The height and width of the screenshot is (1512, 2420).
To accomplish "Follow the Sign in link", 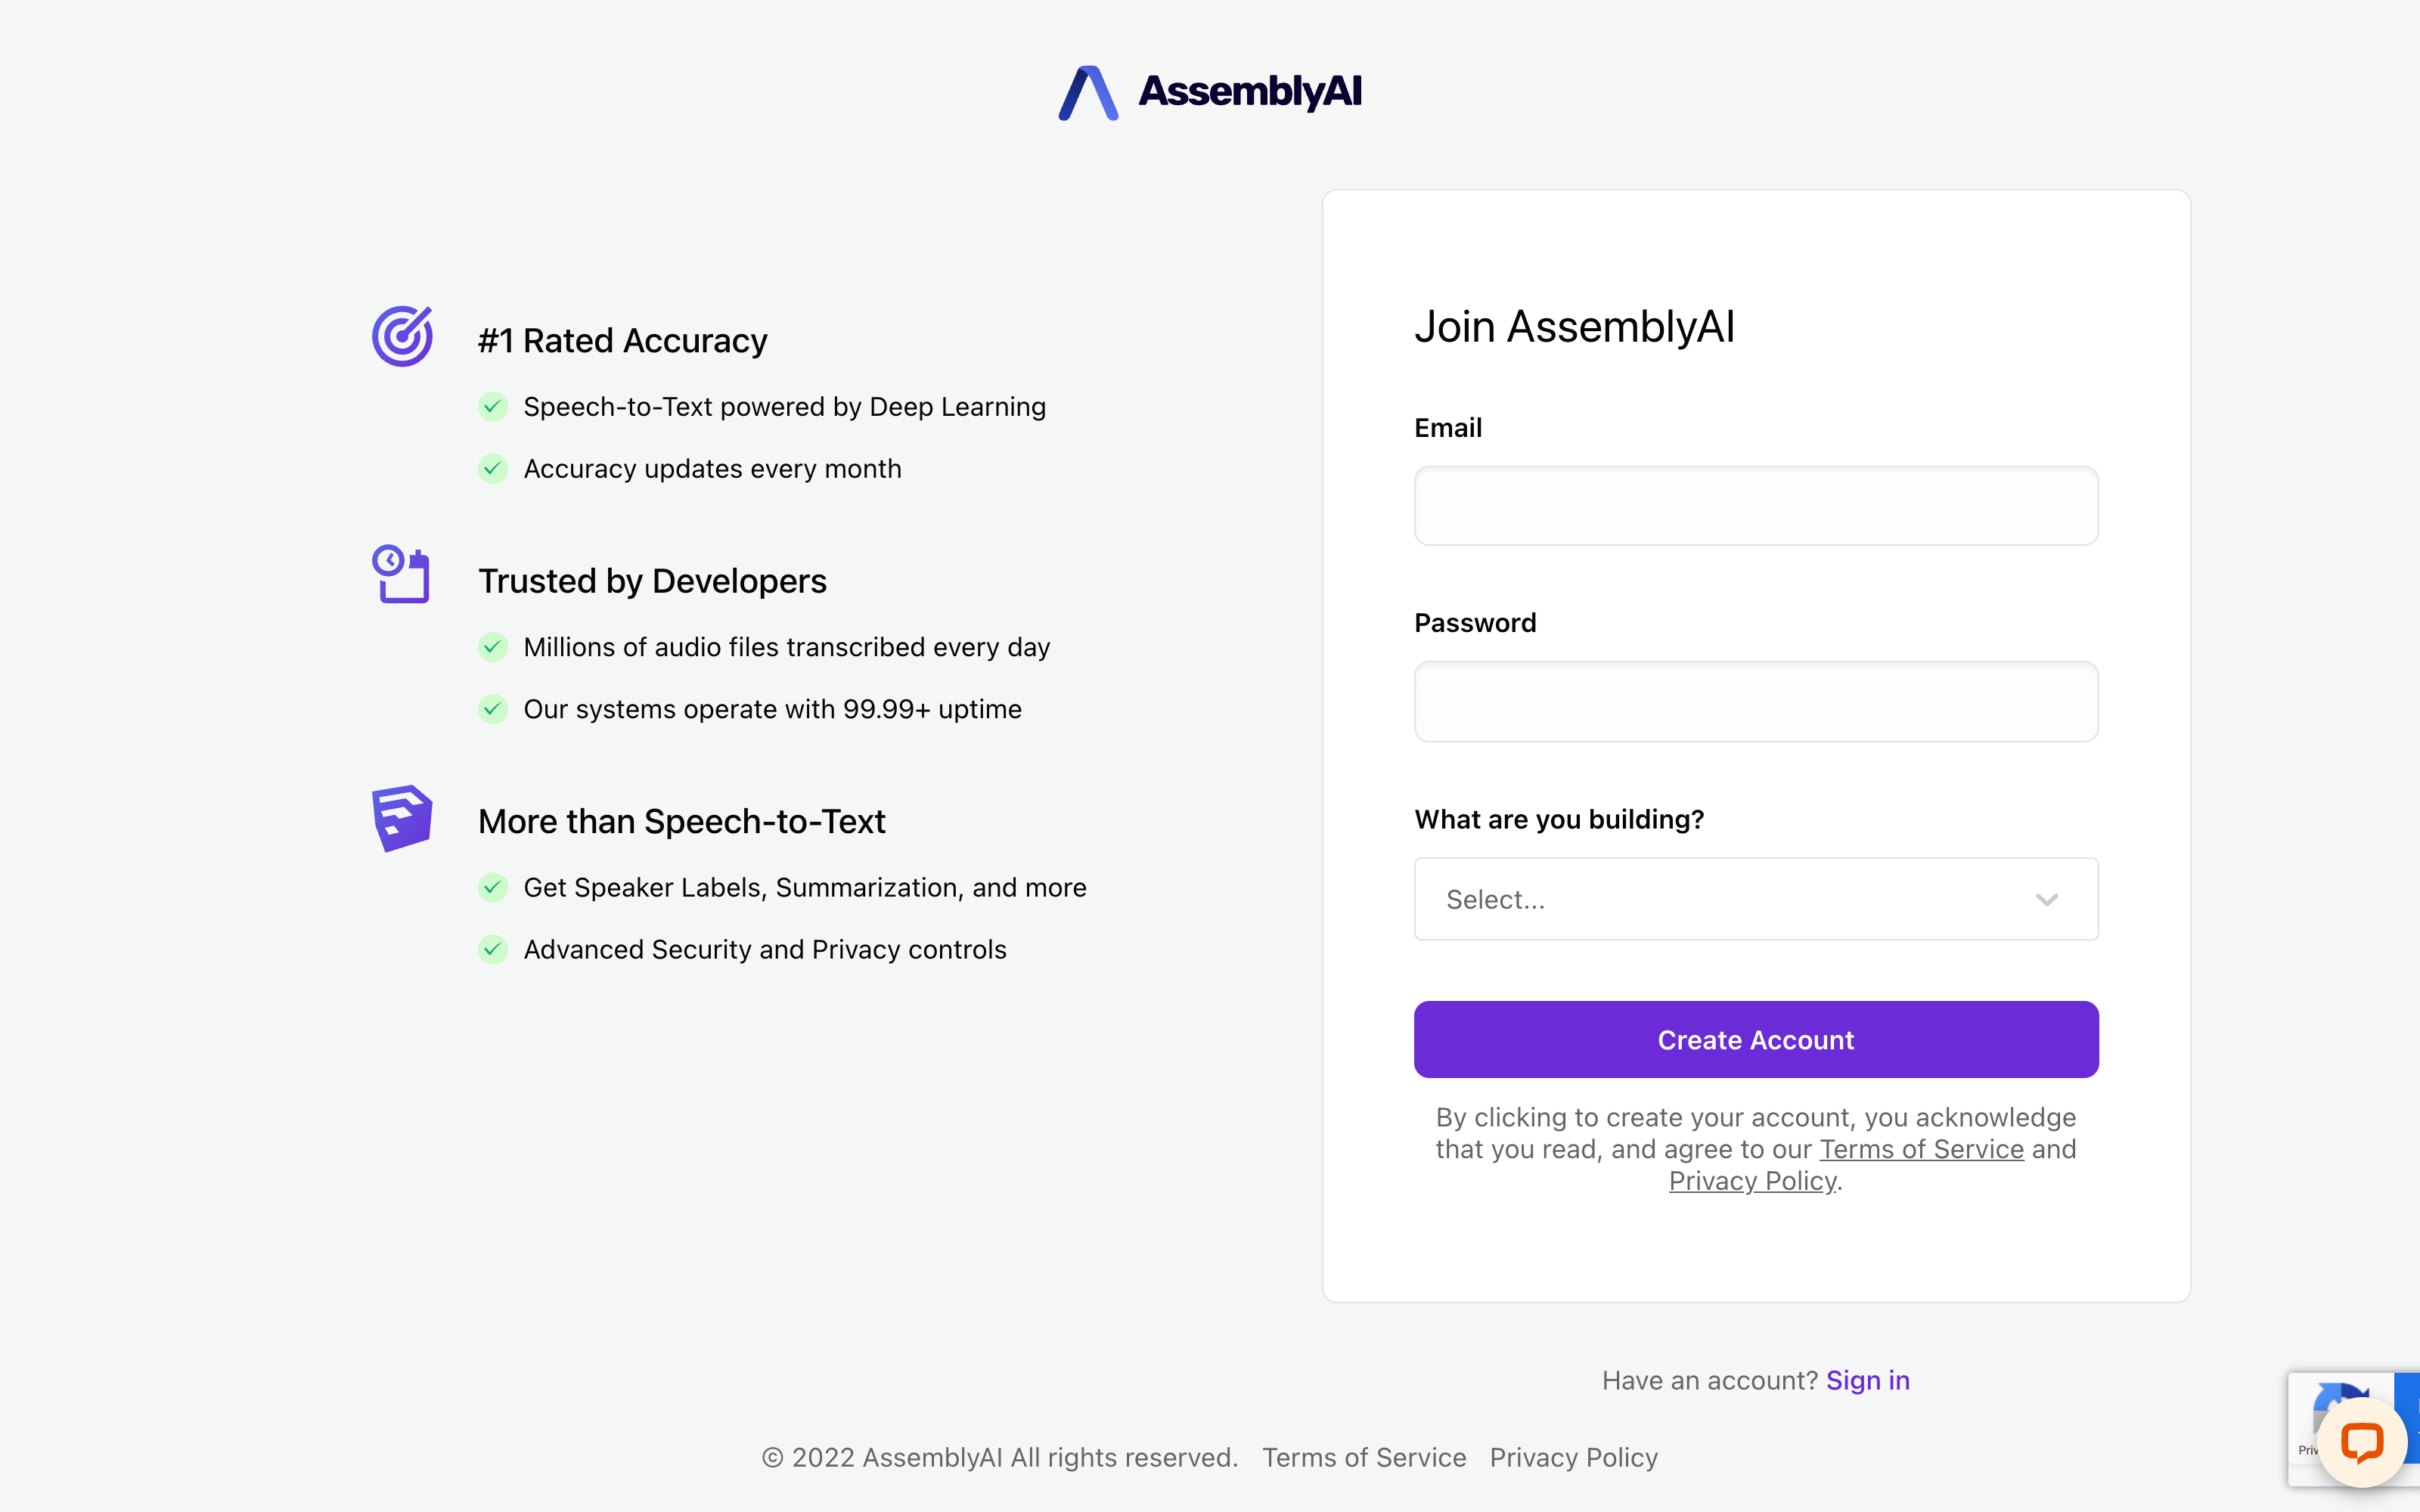I will [x=1868, y=1380].
